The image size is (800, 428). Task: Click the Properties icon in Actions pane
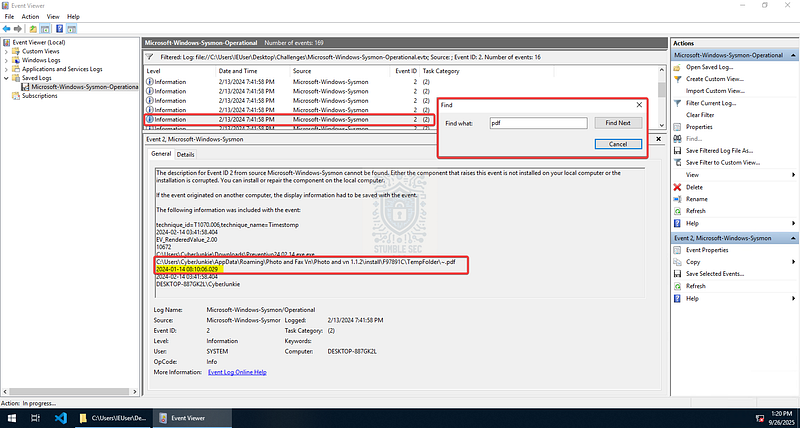[x=677, y=127]
